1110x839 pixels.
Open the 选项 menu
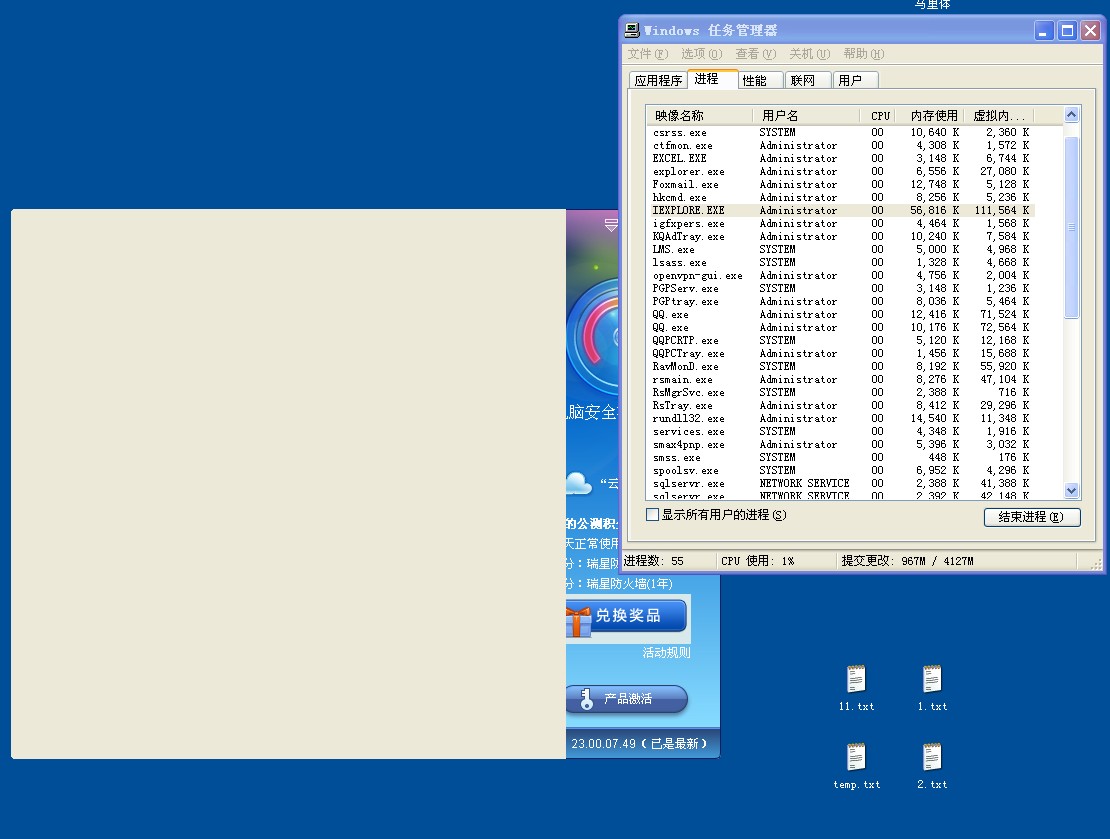[x=702, y=54]
